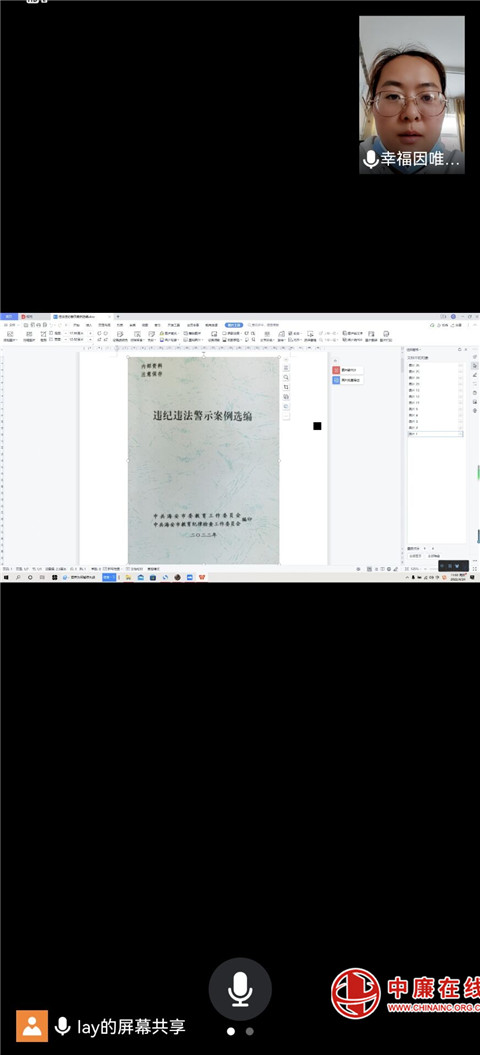Switch to the Docer tab in title bar
This screenshot has height=1055, width=480.
[x=29, y=316]
